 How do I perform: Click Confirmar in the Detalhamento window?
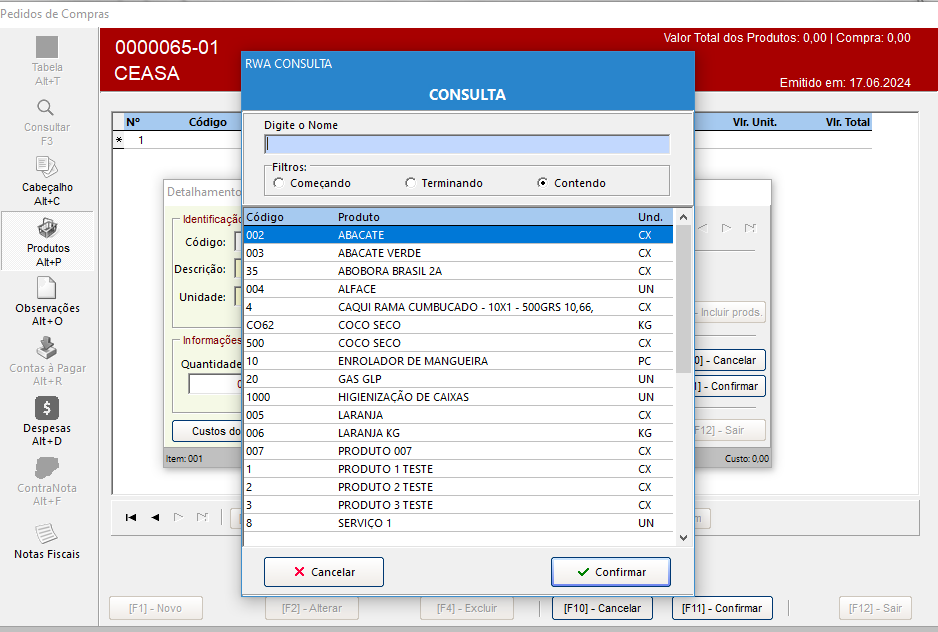click(x=729, y=386)
